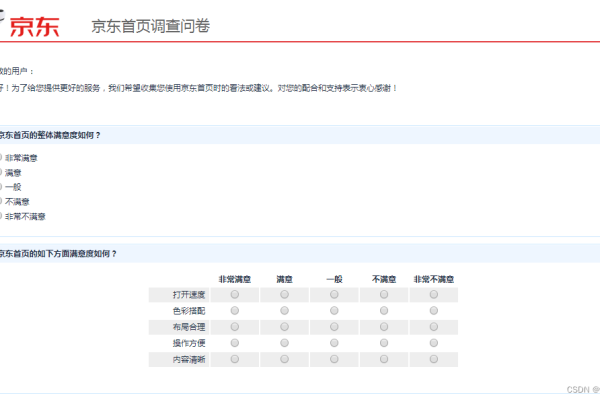The height and width of the screenshot is (400, 600).
Task: Rate 色彩搭配 as 不满意
Action: click(384, 310)
